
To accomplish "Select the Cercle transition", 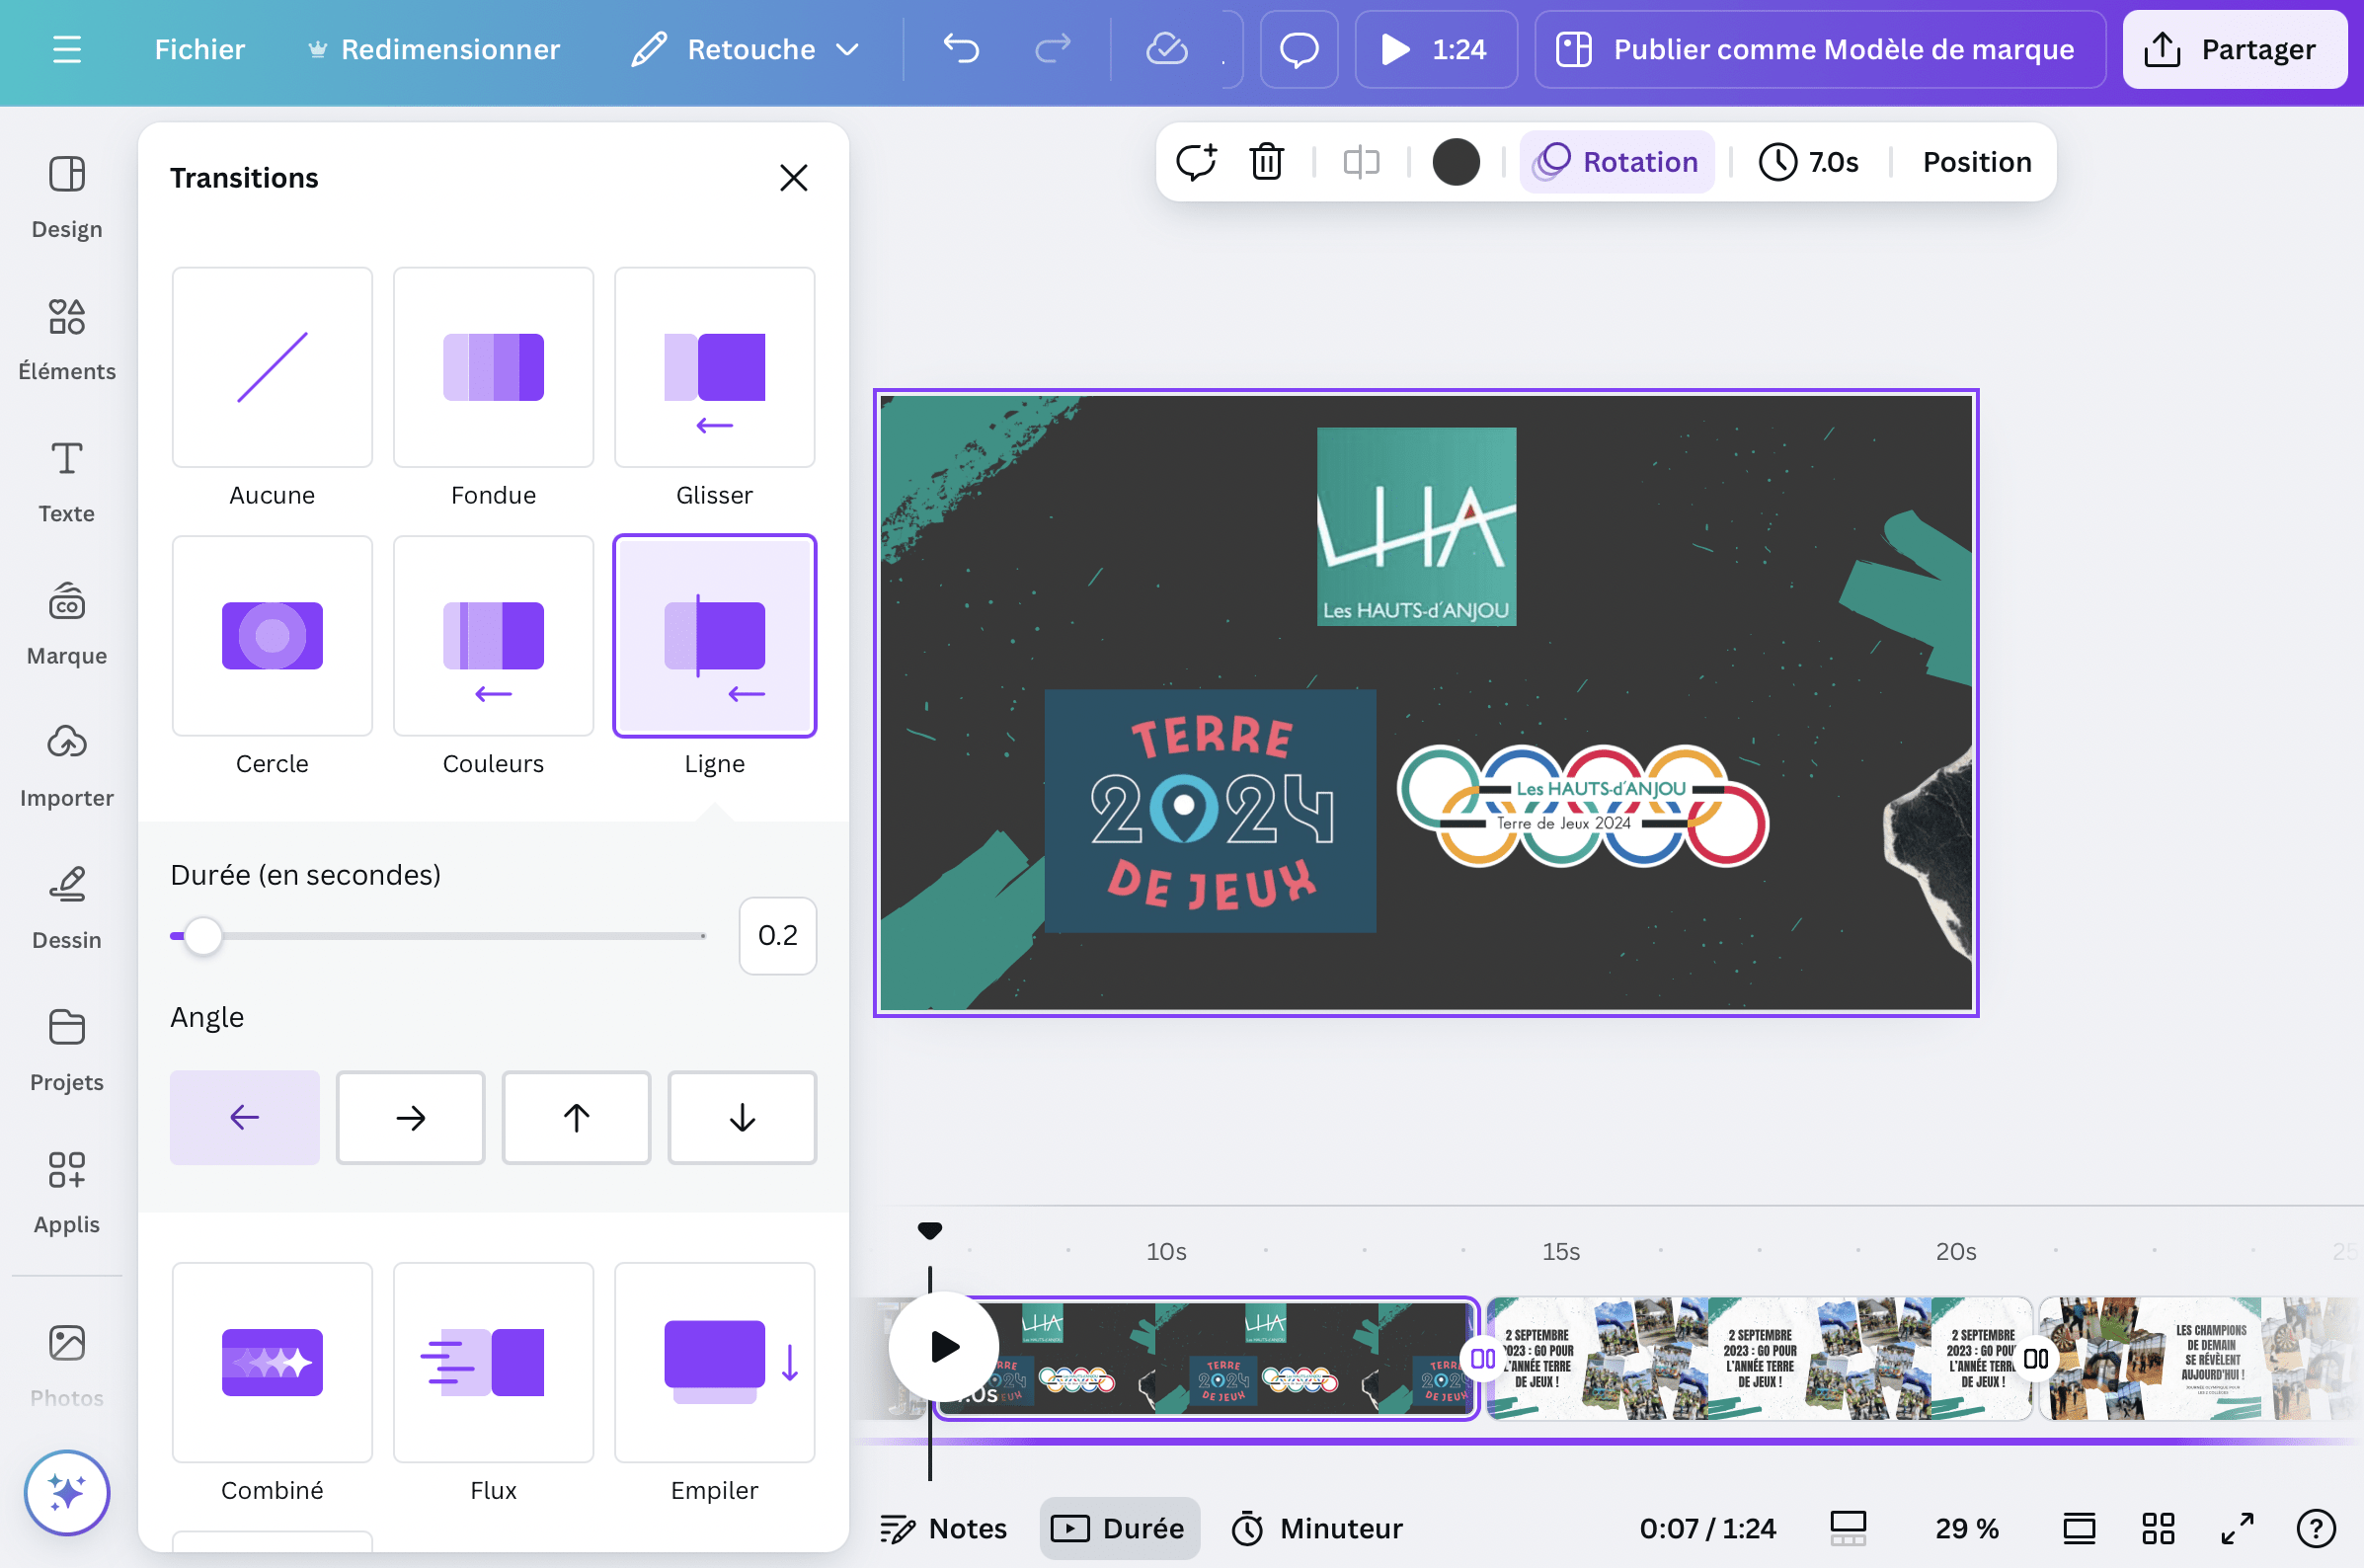I will tap(272, 635).
